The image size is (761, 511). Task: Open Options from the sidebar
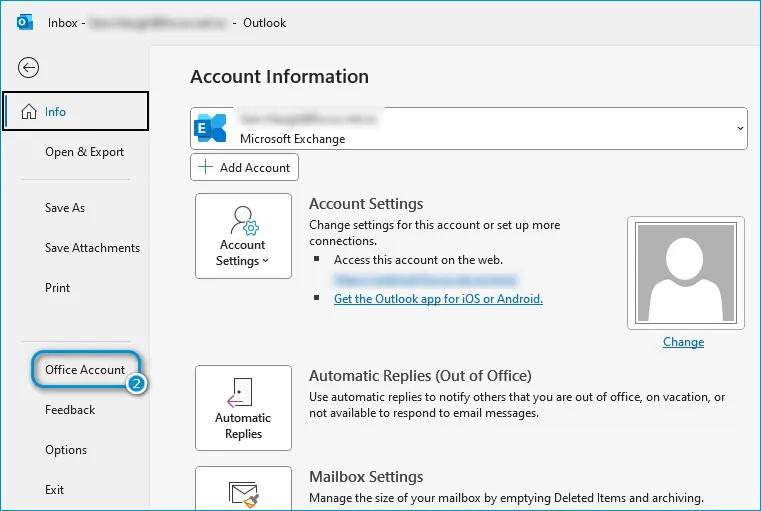point(66,450)
